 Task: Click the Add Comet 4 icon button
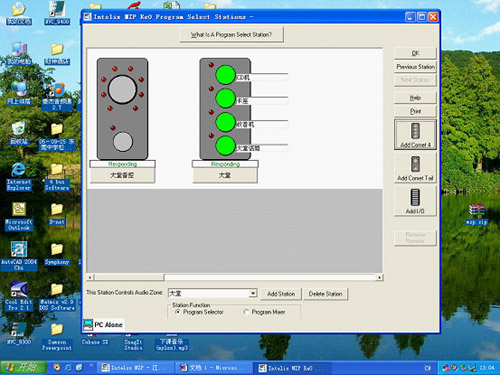pyautogui.click(x=415, y=135)
